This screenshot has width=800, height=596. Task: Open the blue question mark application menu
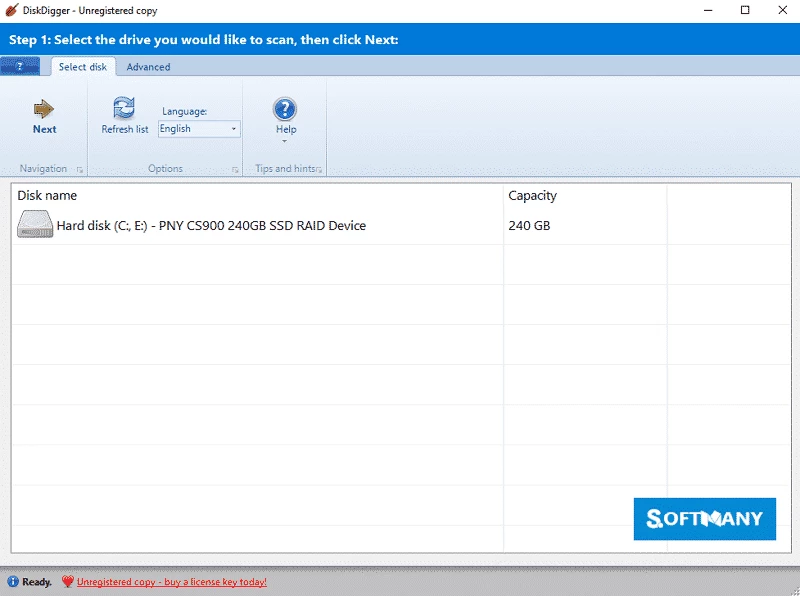[x=20, y=67]
